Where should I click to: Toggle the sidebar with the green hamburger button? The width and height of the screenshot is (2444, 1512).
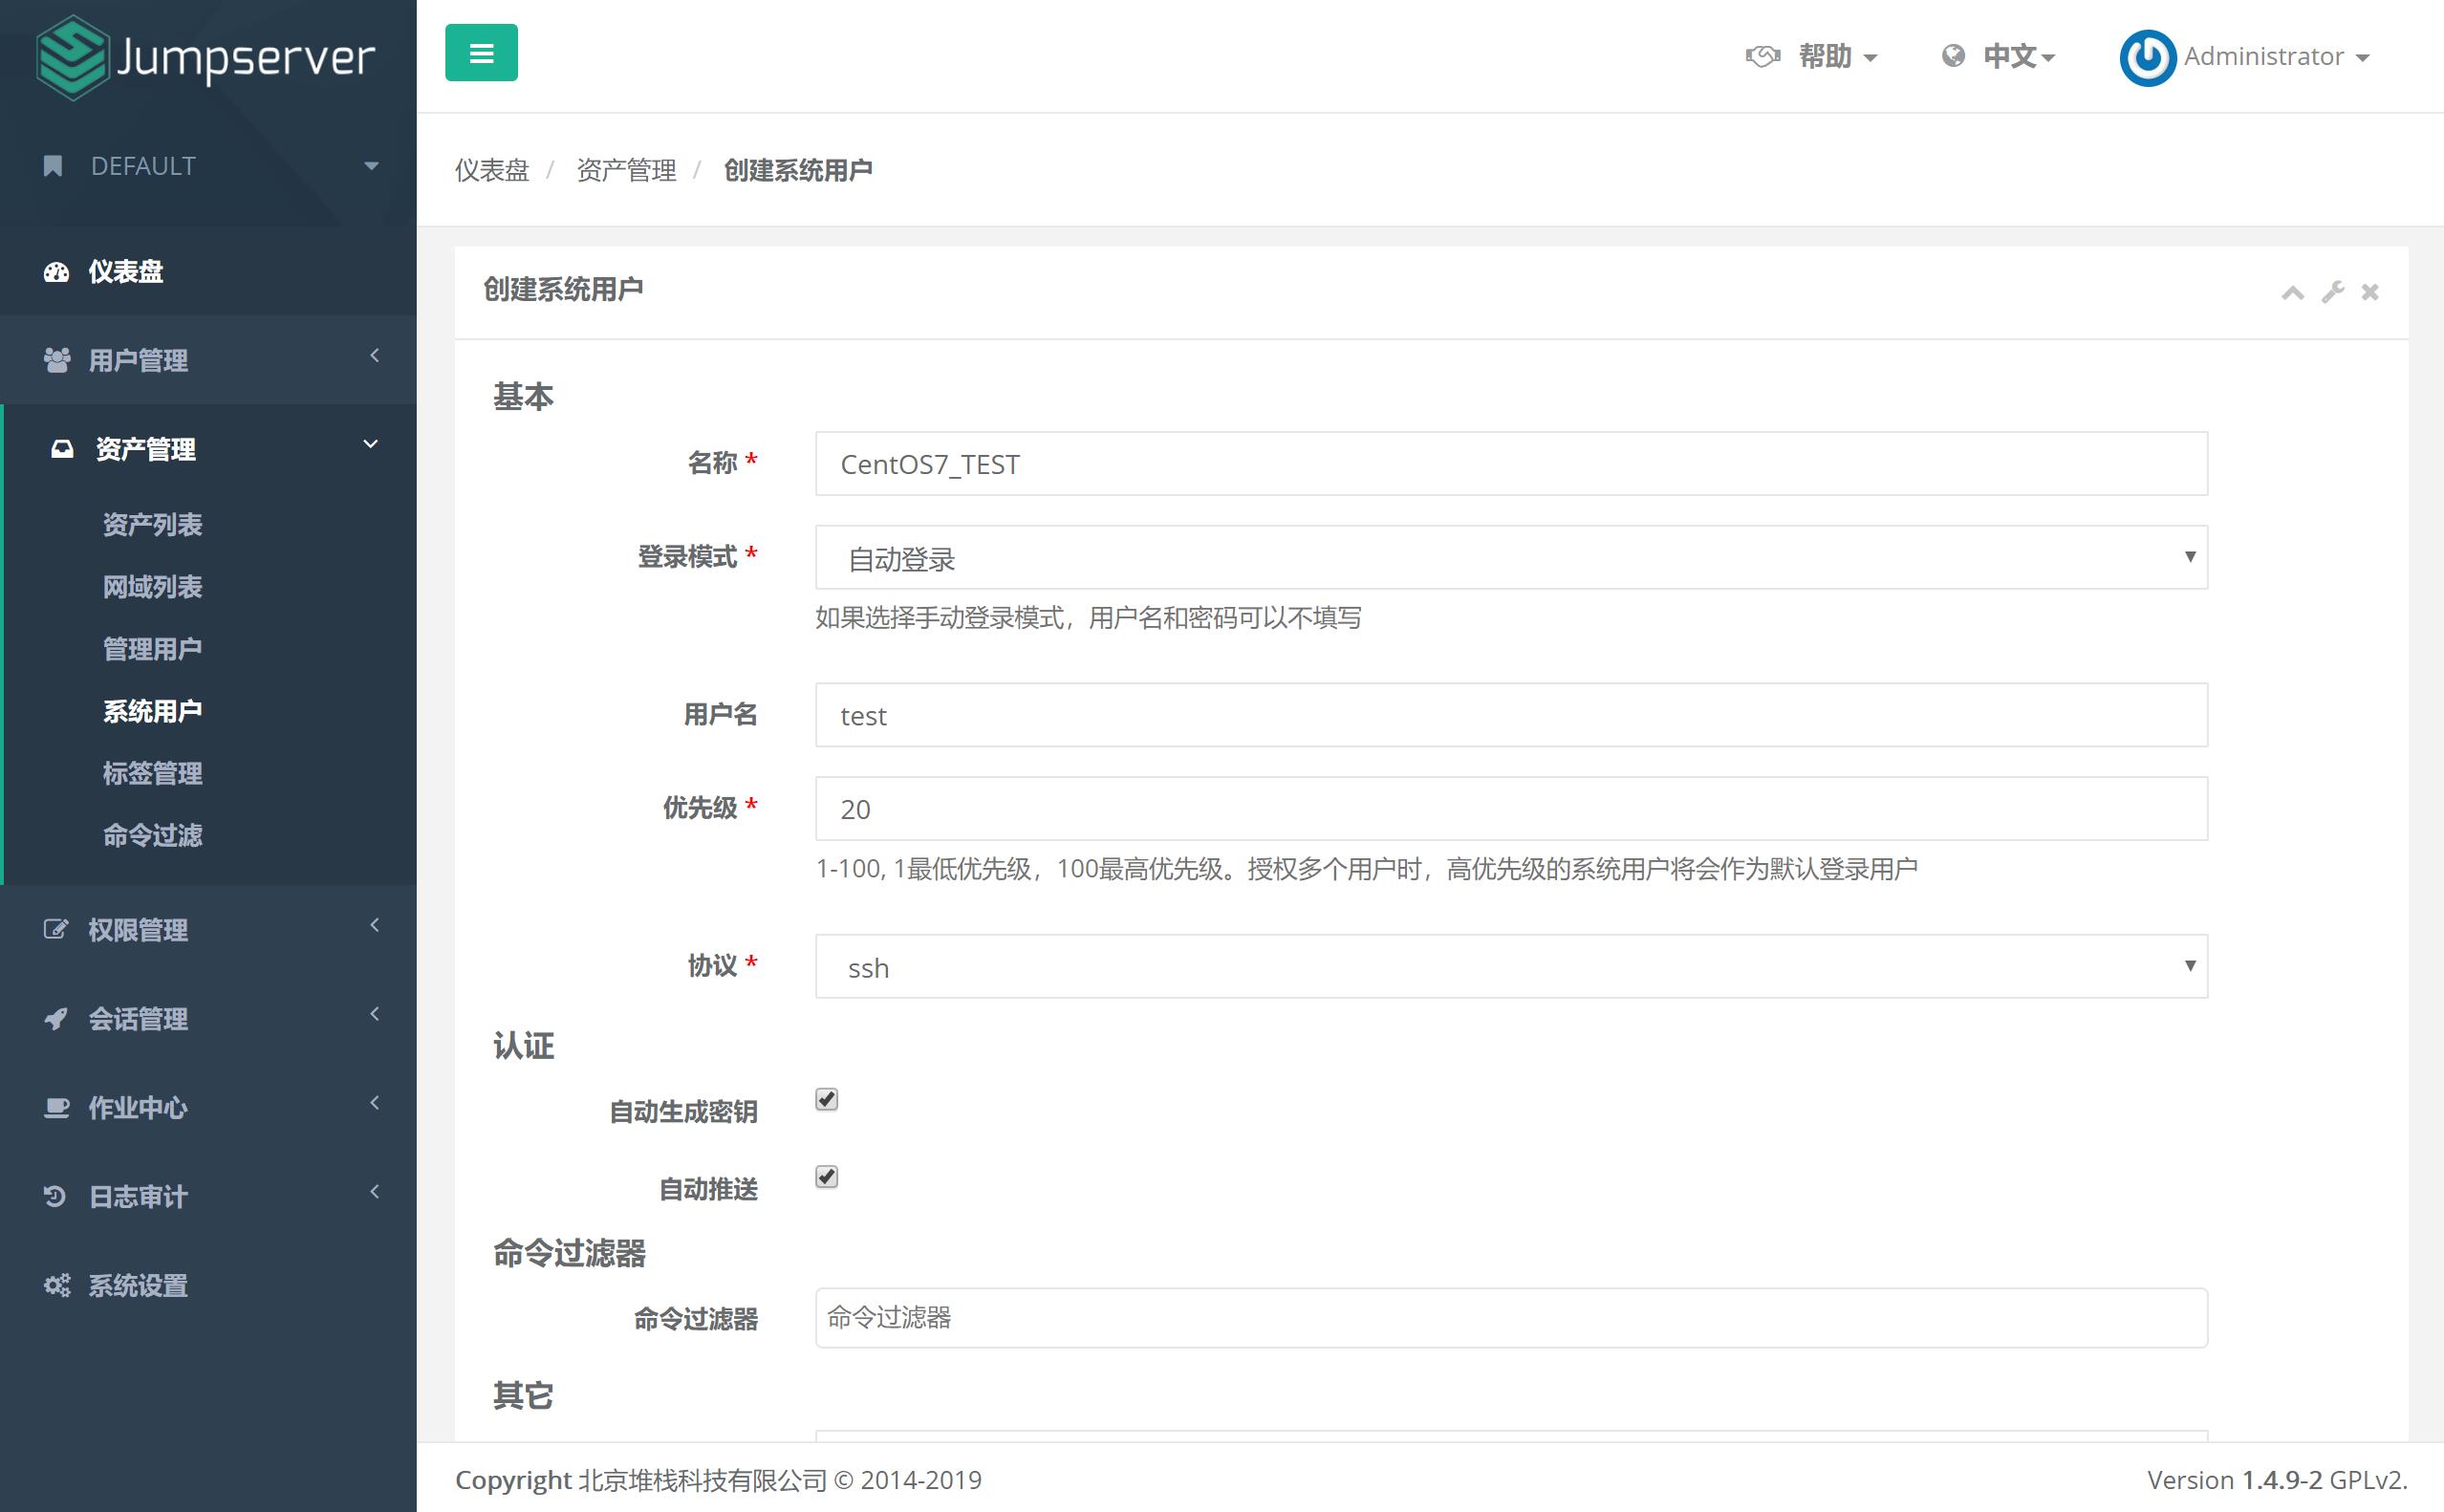tap(481, 53)
